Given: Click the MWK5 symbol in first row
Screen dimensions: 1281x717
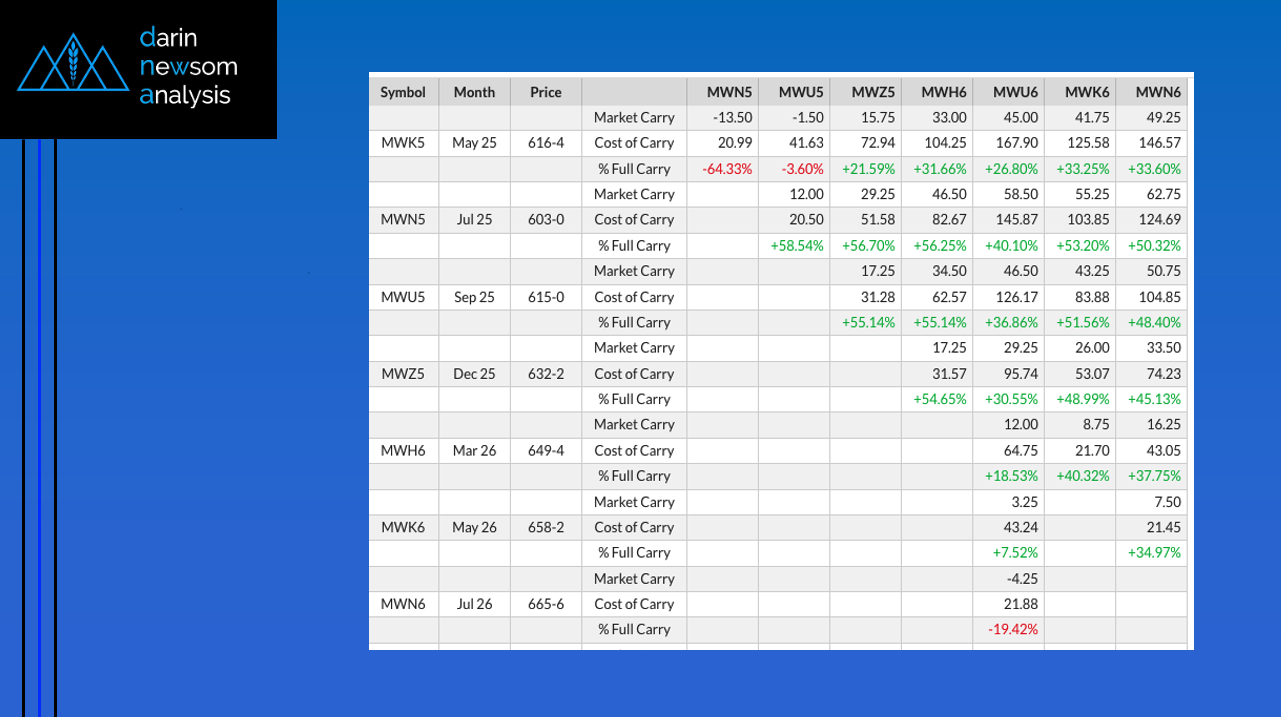Looking at the screenshot, I should (403, 143).
